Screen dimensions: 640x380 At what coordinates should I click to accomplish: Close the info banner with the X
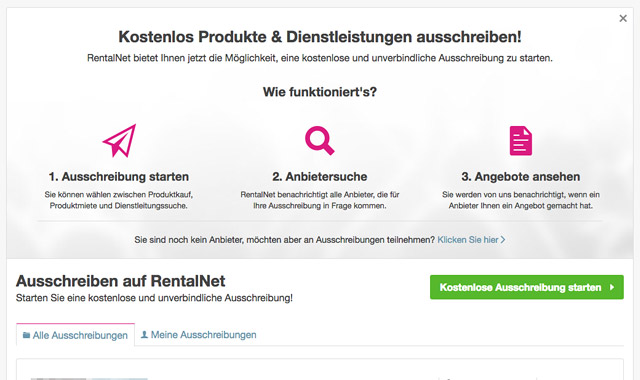pyautogui.click(x=623, y=18)
